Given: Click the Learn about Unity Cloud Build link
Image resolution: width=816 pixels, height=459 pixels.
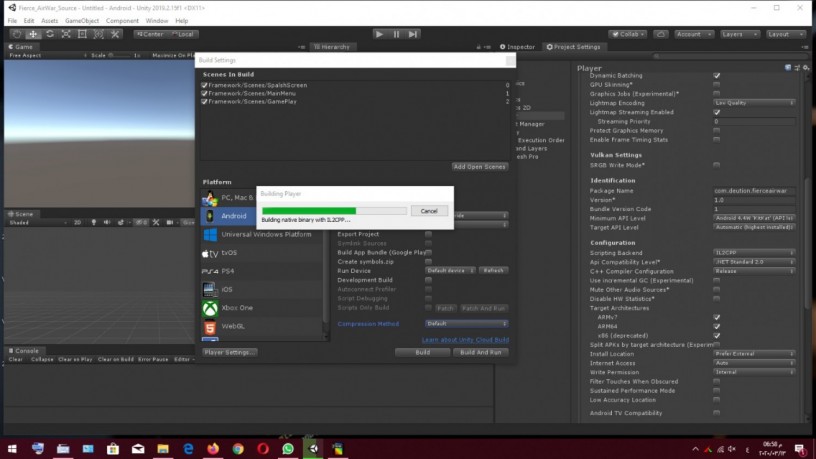Looking at the screenshot, I should (x=467, y=340).
